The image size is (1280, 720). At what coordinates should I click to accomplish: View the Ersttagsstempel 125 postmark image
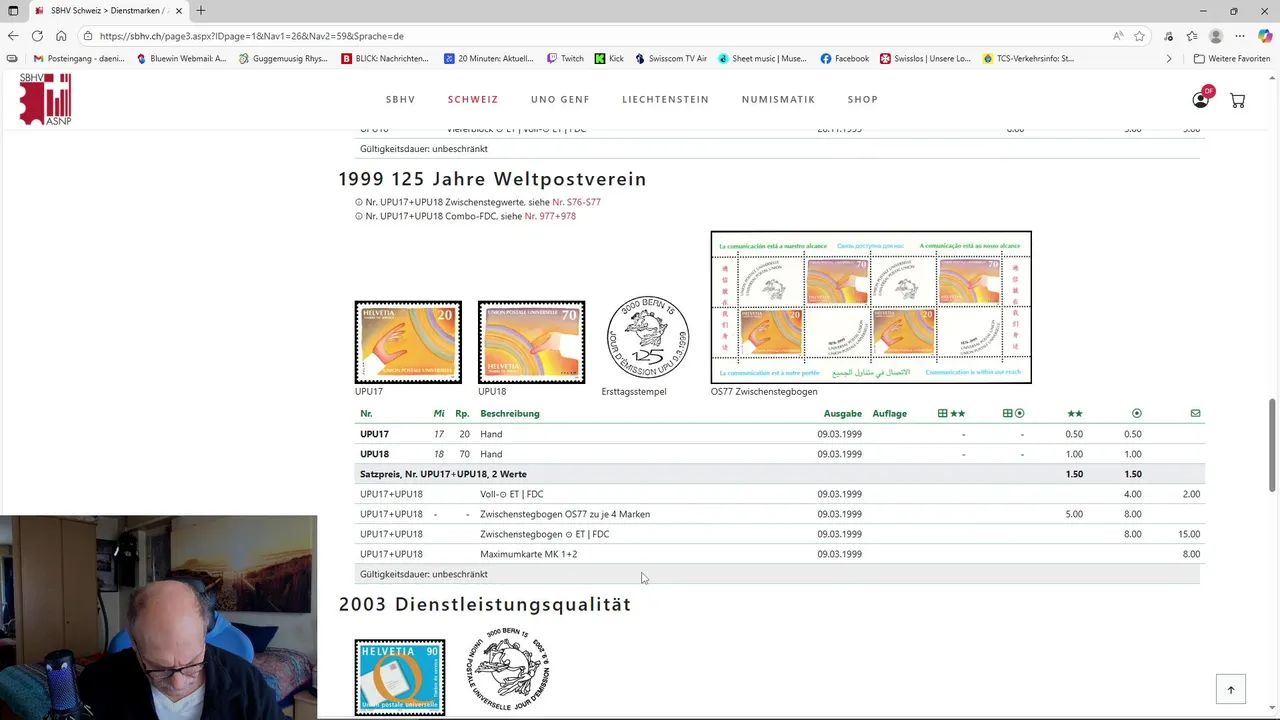coord(647,337)
